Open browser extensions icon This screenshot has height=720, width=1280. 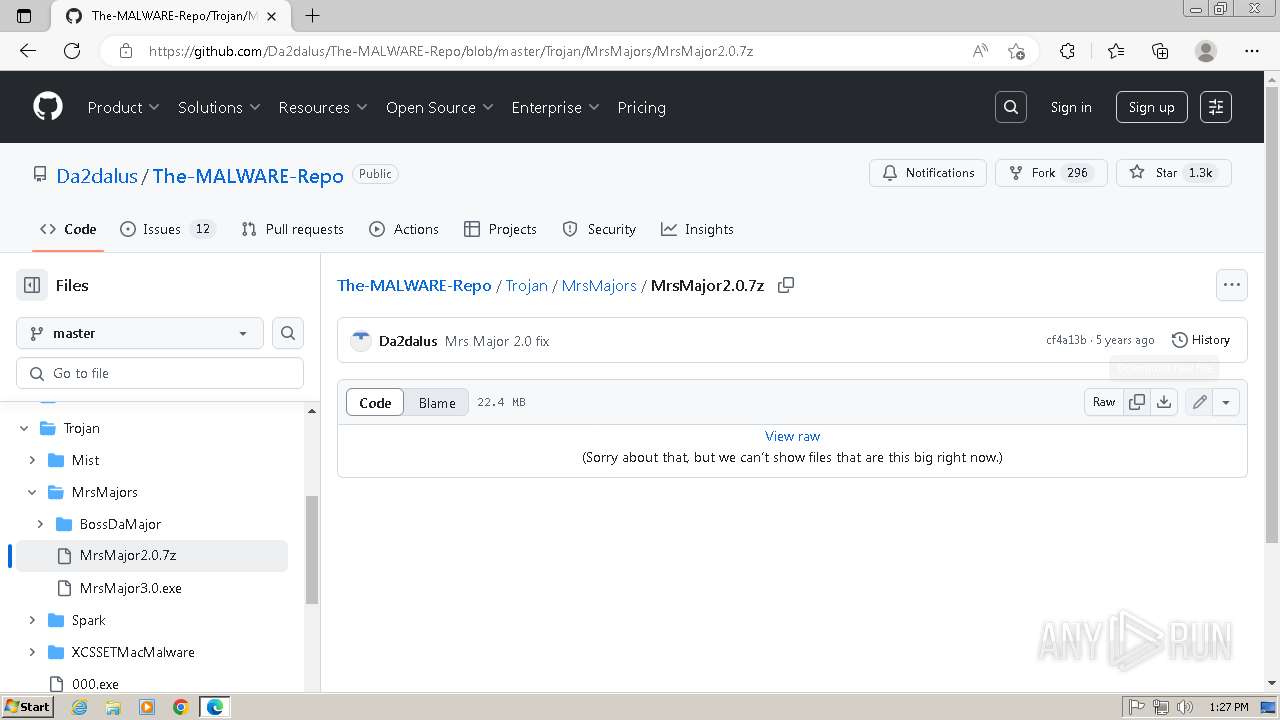(1067, 51)
